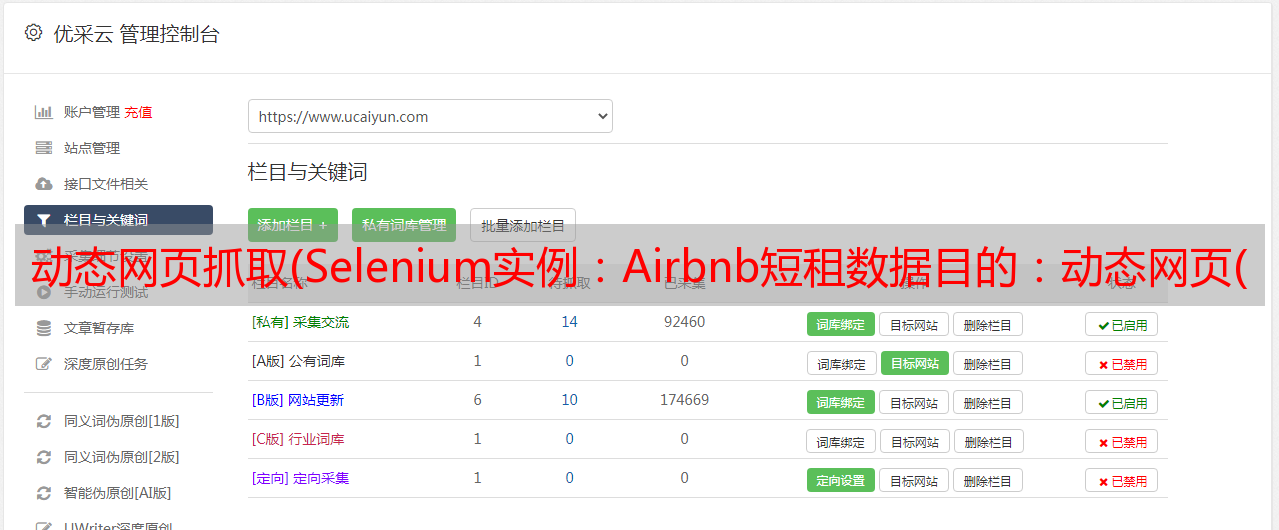Click the 栏目与关键词 section heading
1279x530 pixels.
pos(308,172)
